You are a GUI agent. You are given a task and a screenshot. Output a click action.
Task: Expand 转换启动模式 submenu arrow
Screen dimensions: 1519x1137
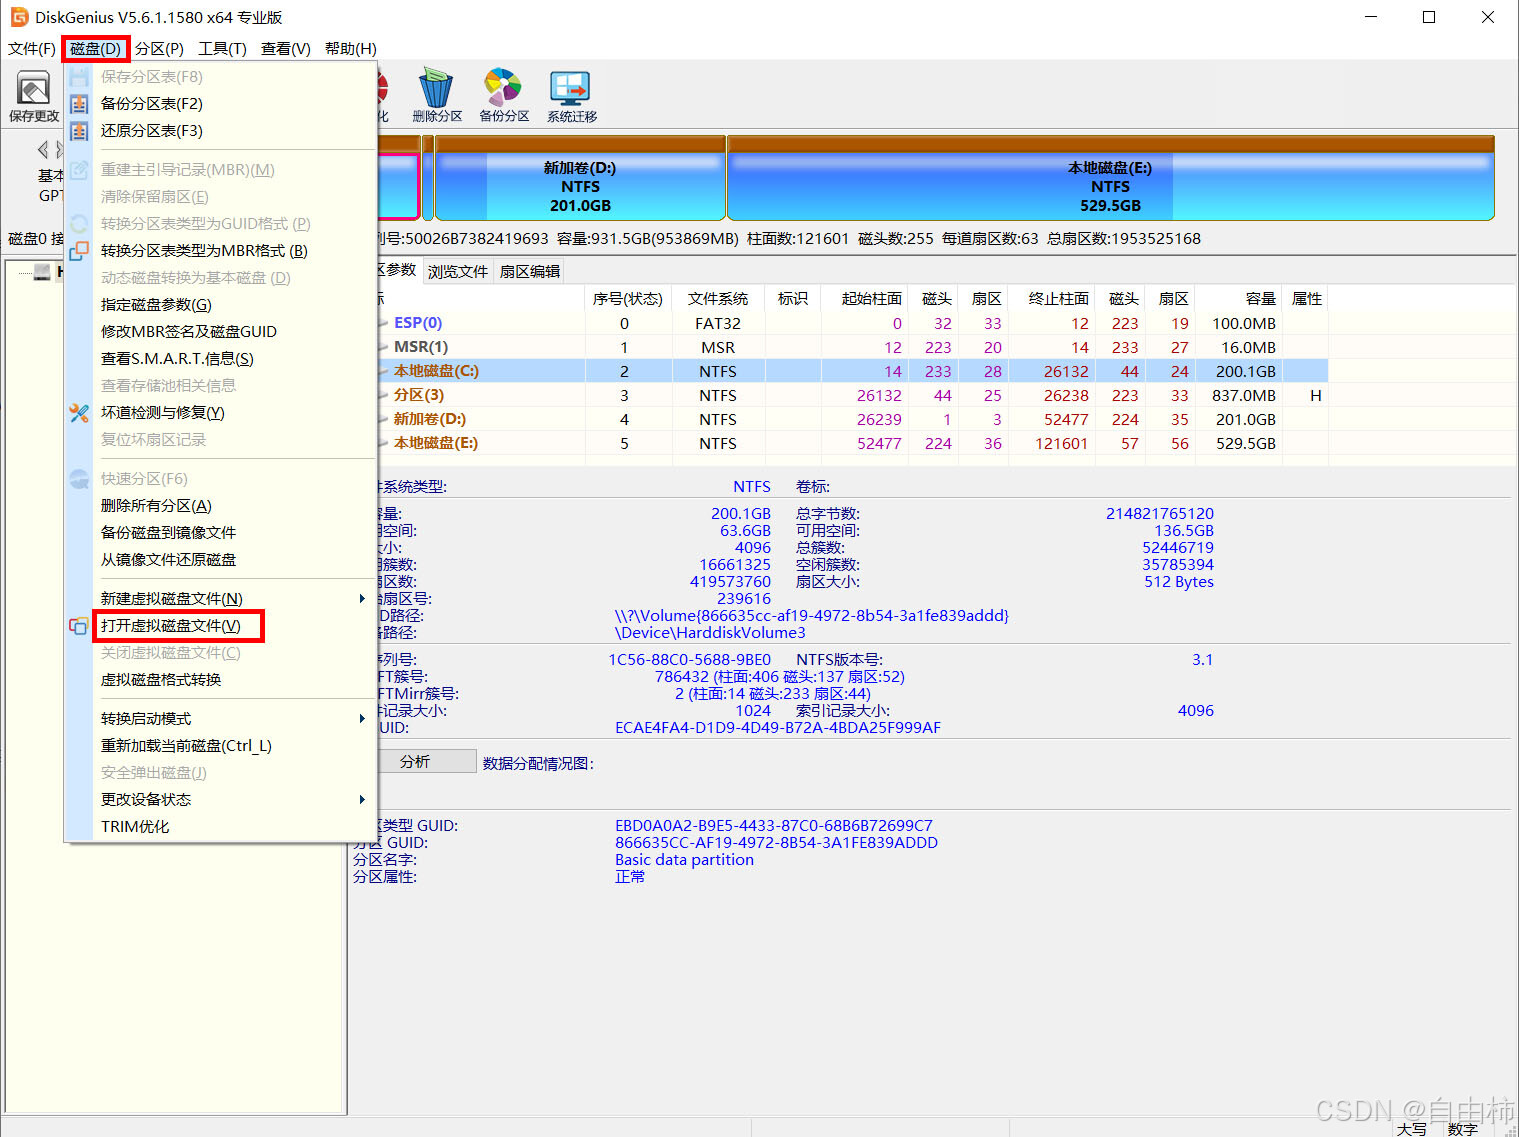[x=362, y=719]
